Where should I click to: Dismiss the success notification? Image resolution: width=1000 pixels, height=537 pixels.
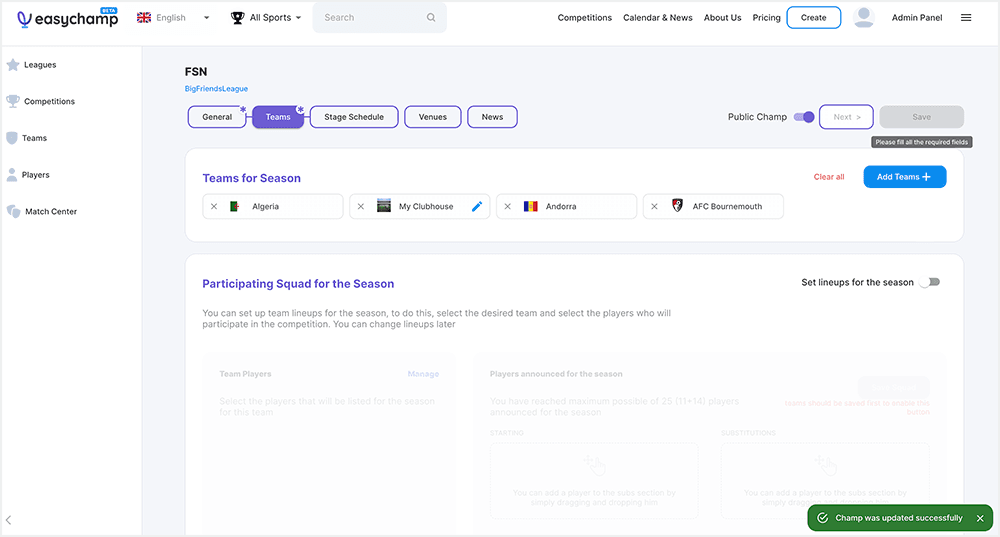click(980, 518)
